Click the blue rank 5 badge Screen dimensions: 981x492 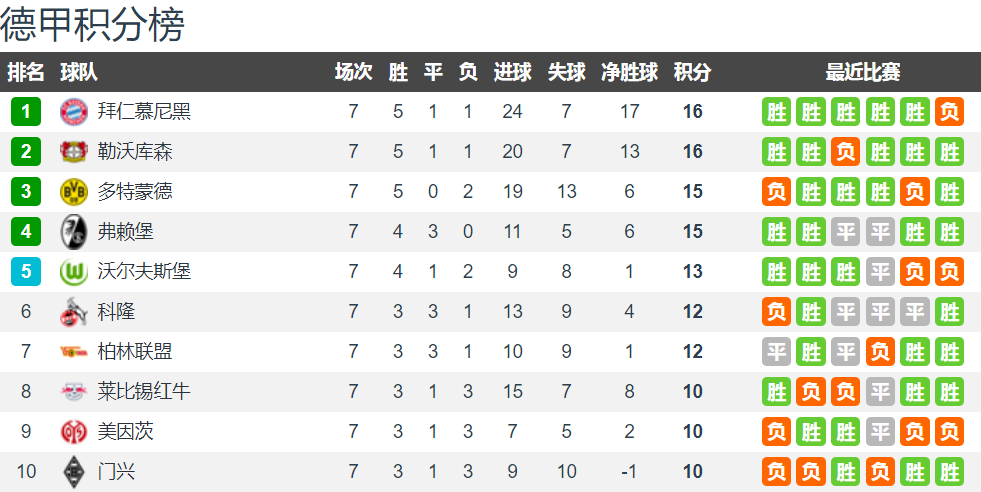pos(26,272)
